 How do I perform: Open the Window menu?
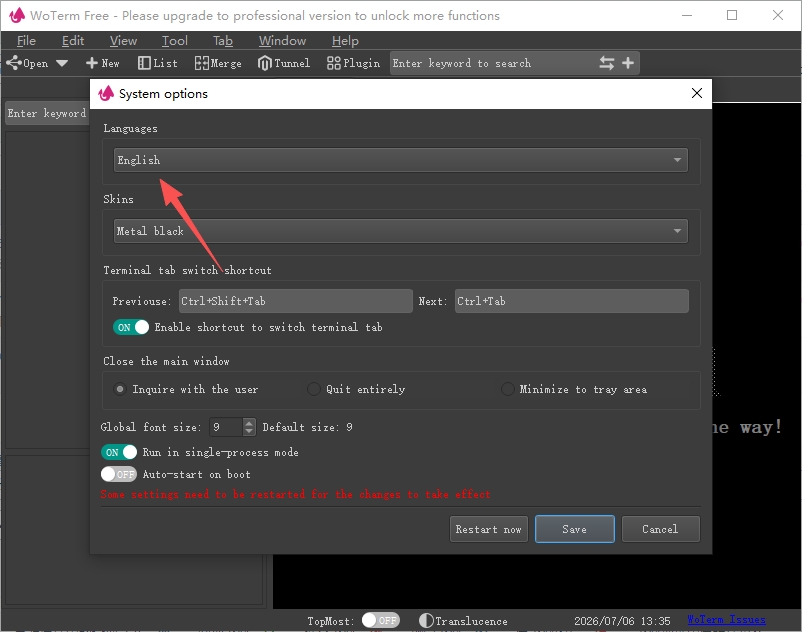pos(282,41)
